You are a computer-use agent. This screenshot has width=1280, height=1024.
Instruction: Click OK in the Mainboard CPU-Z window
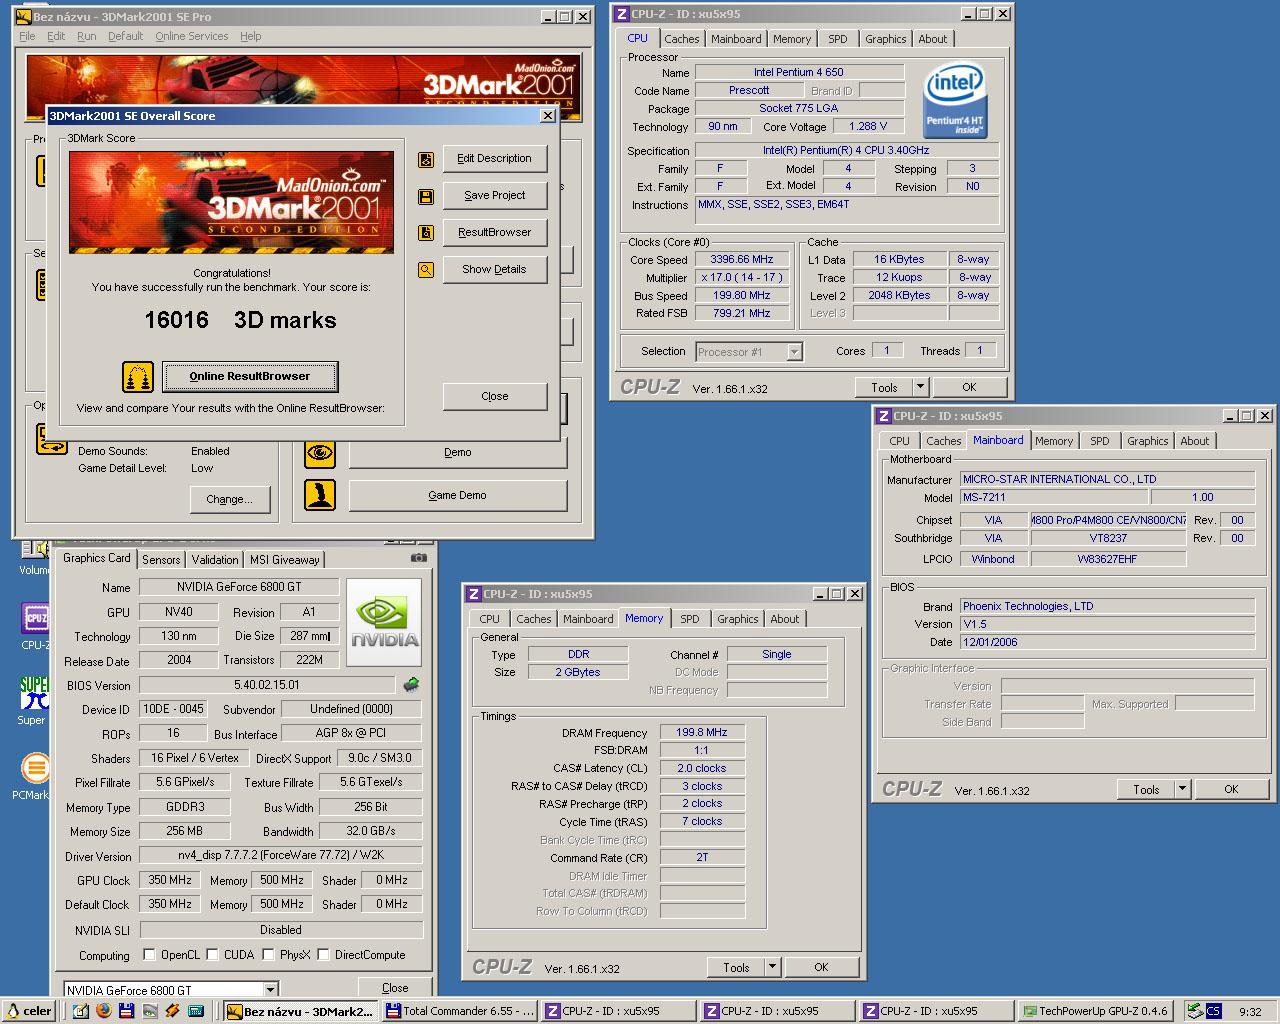(x=1231, y=789)
